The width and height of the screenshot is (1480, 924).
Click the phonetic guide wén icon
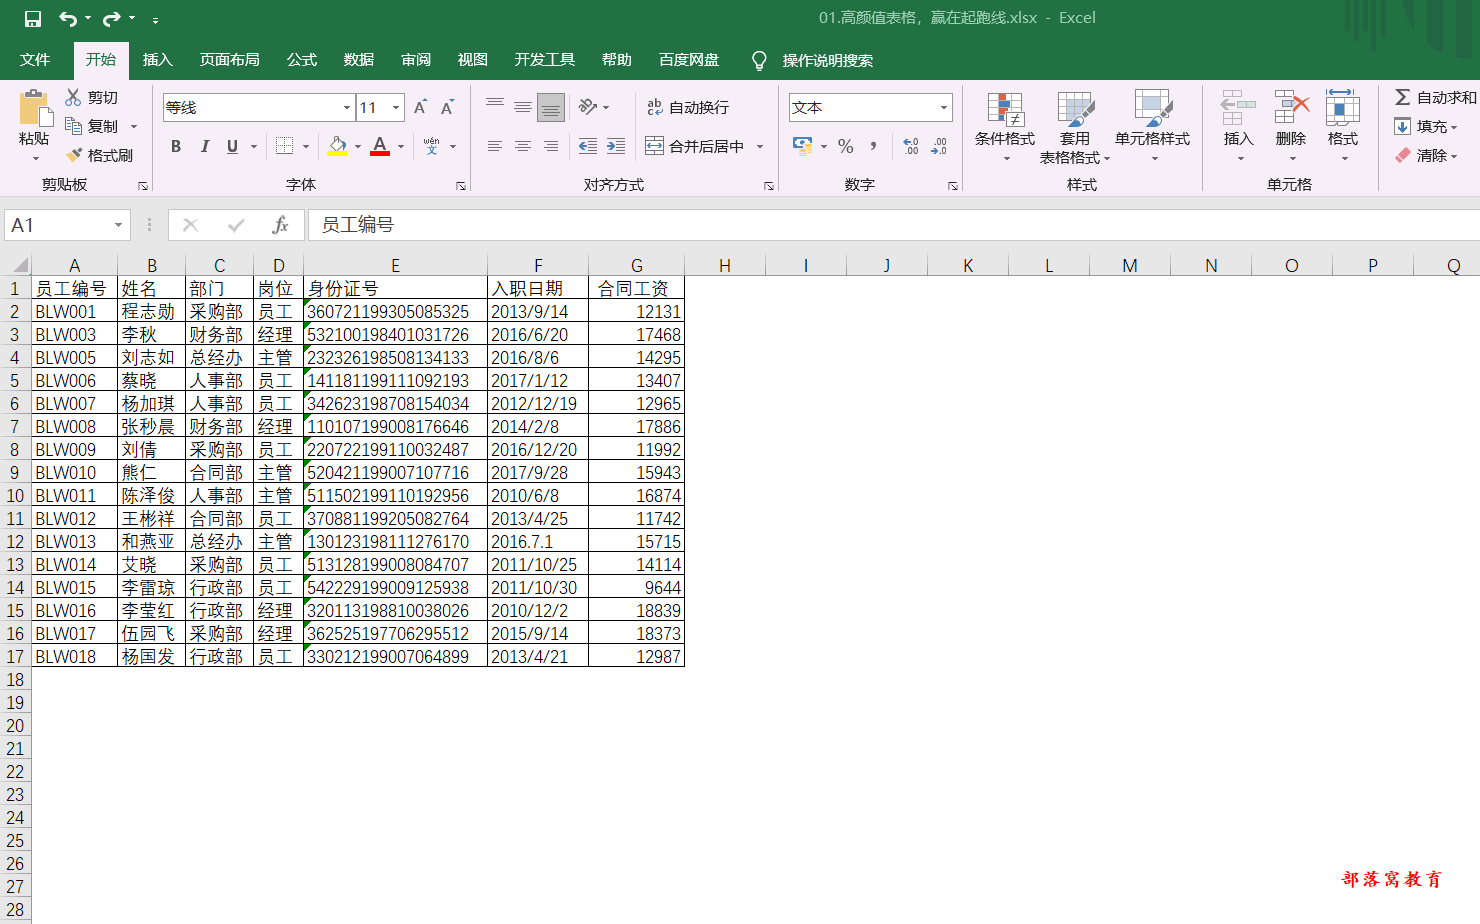click(x=431, y=146)
